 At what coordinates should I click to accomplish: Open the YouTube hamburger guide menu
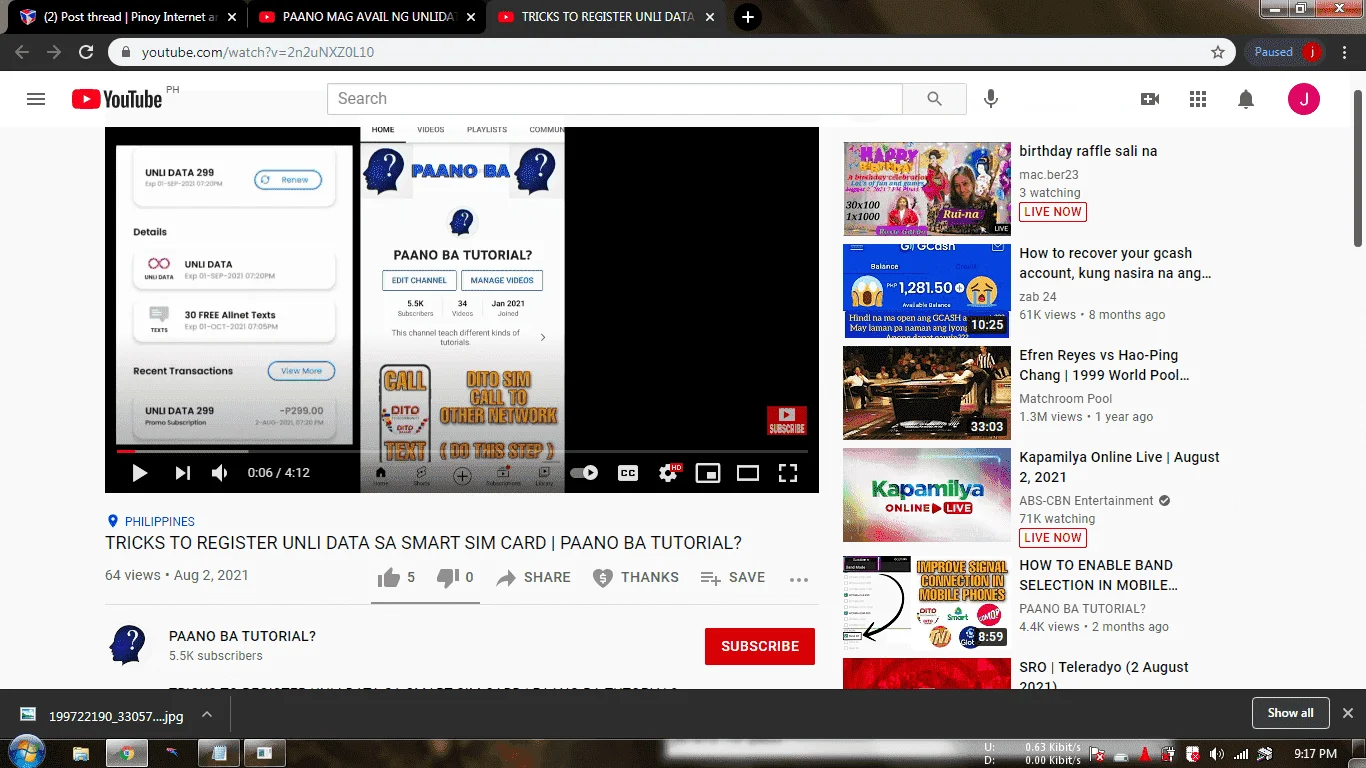[x=36, y=99]
